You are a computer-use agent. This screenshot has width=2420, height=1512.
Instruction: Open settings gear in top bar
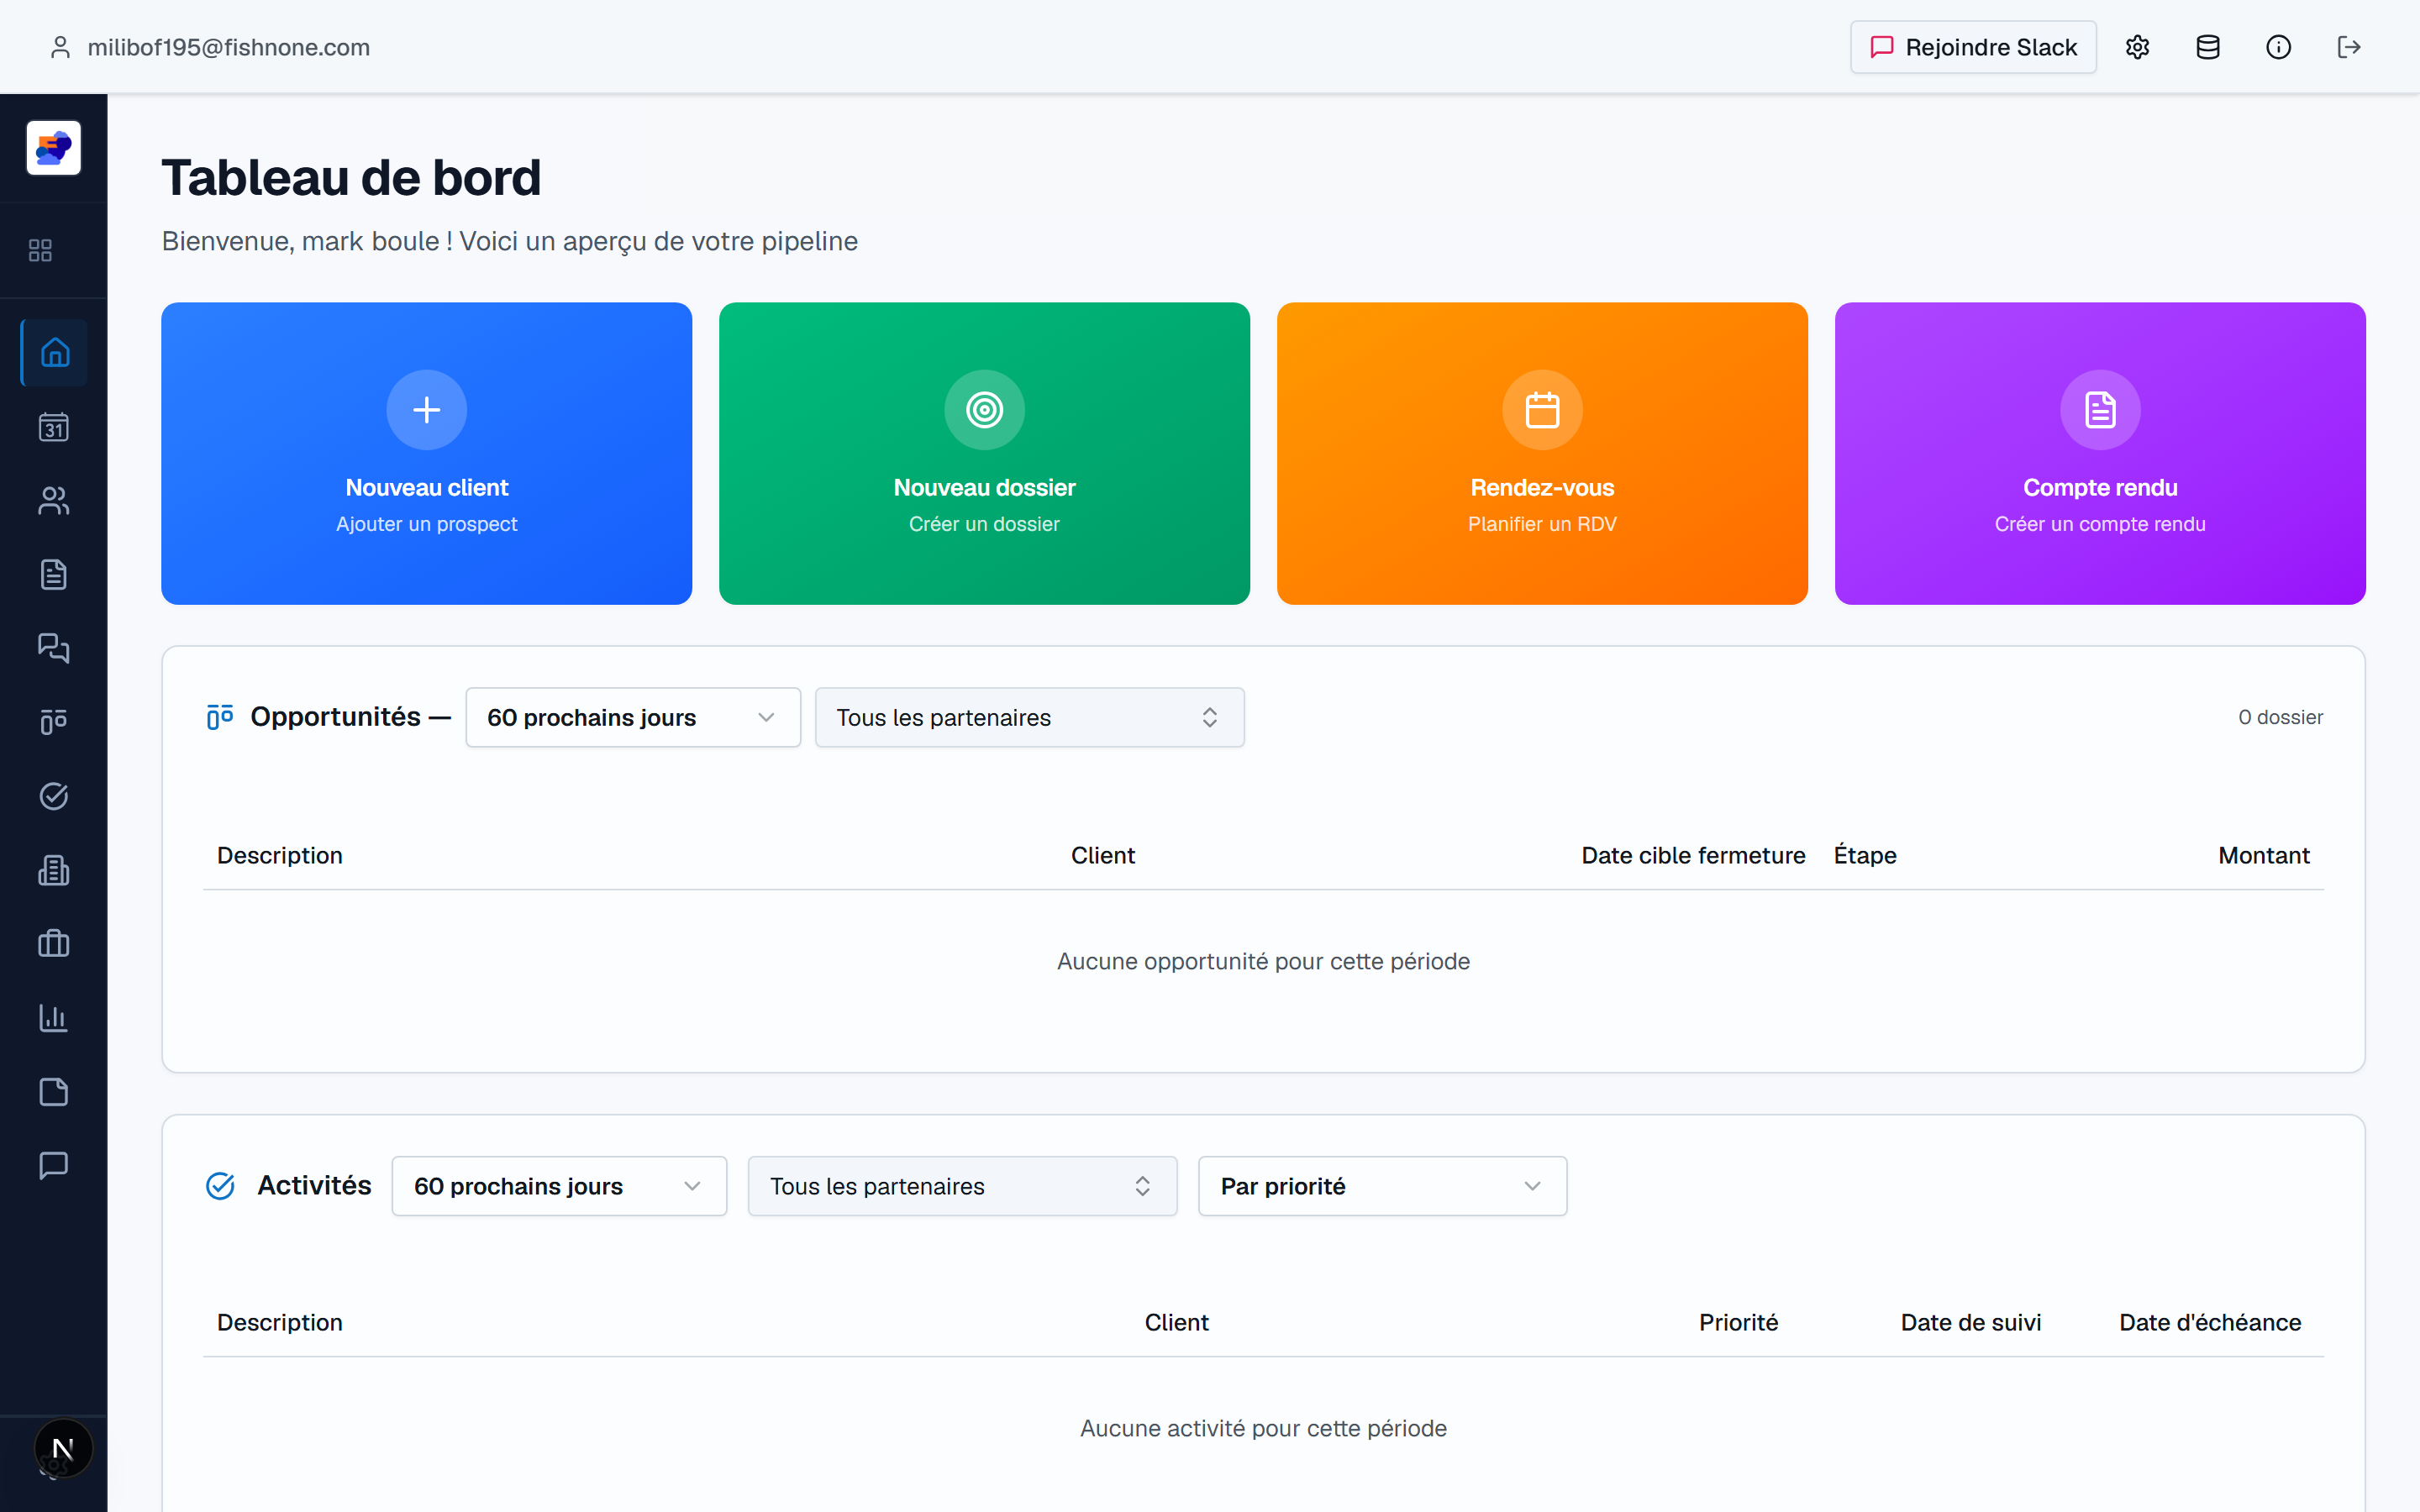[x=2138, y=47]
